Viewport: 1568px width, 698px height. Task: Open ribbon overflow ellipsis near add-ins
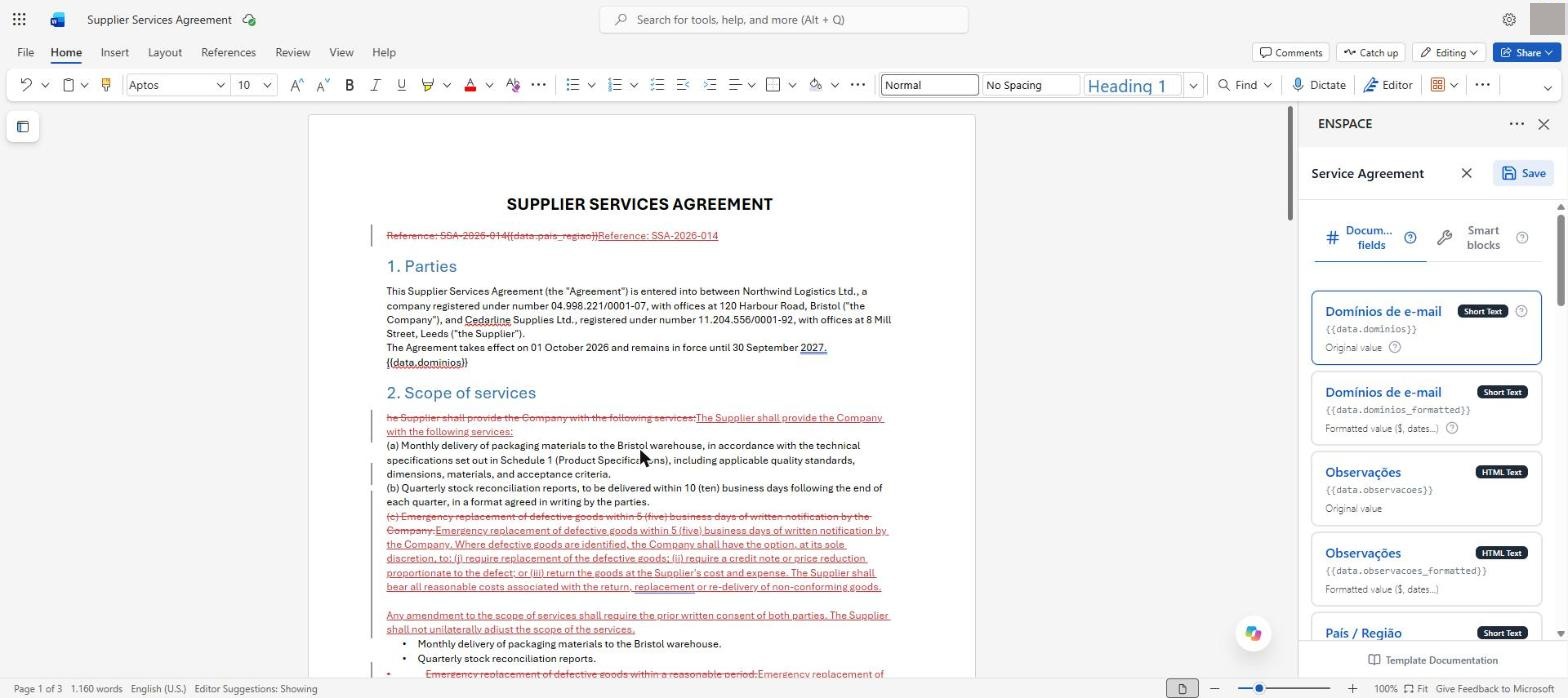[1483, 85]
